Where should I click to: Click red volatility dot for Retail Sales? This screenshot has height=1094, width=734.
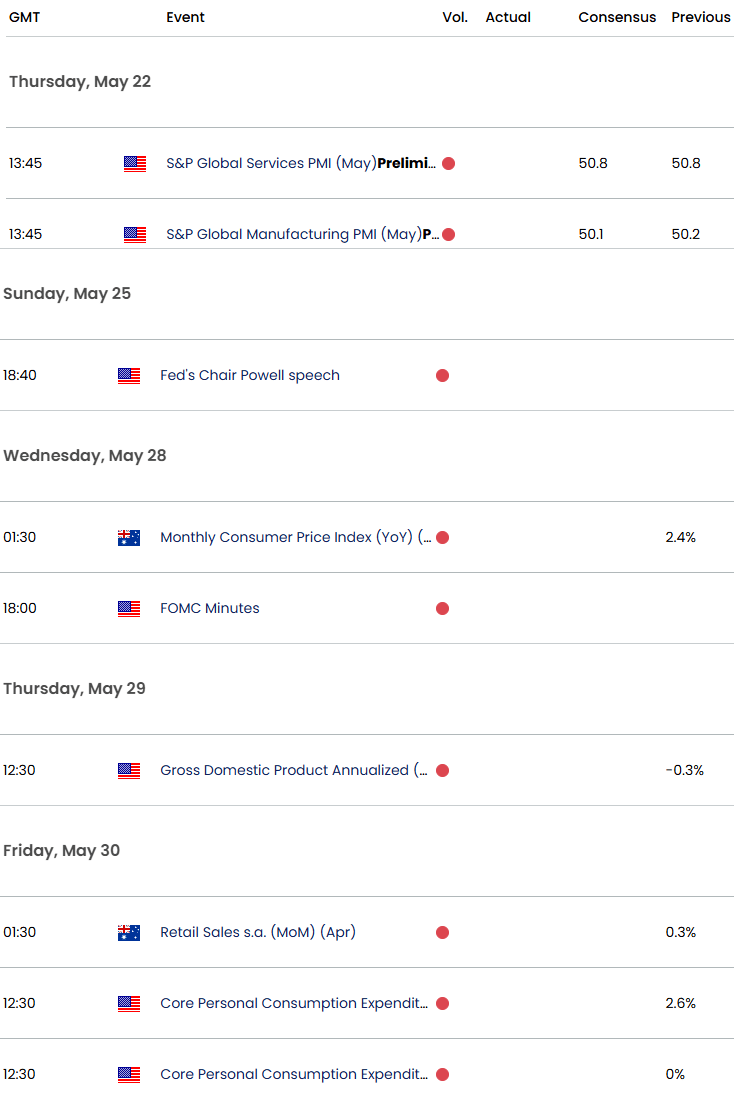(x=442, y=932)
